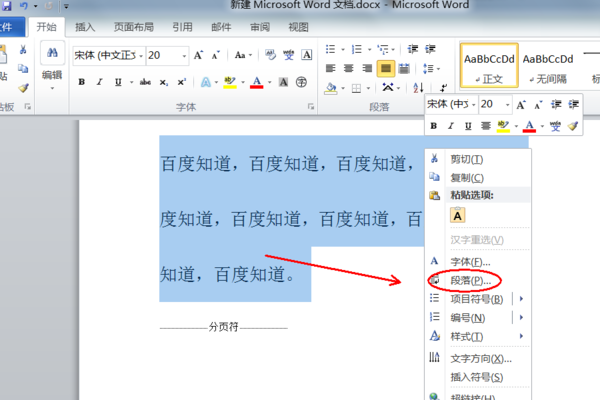The height and width of the screenshot is (400, 600).
Task: Apply the 无间隔 style from the gallery
Action: click(548, 65)
